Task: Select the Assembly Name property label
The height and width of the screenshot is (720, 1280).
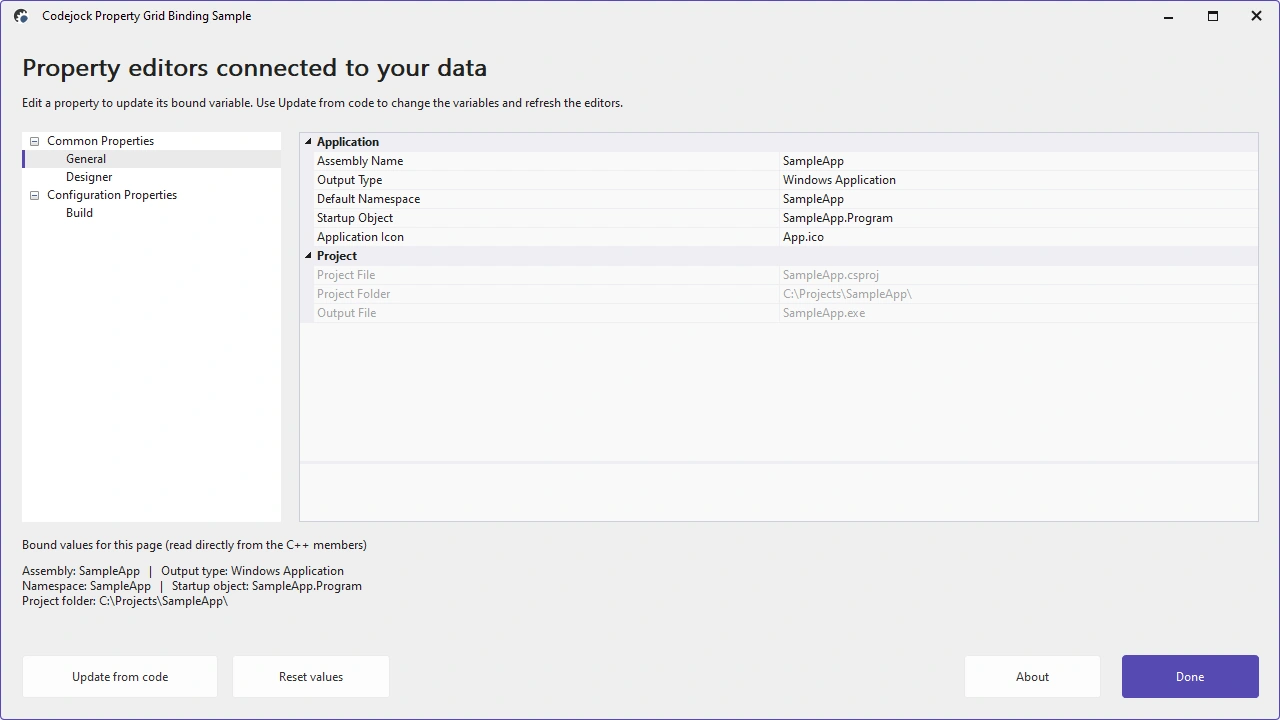Action: [360, 161]
